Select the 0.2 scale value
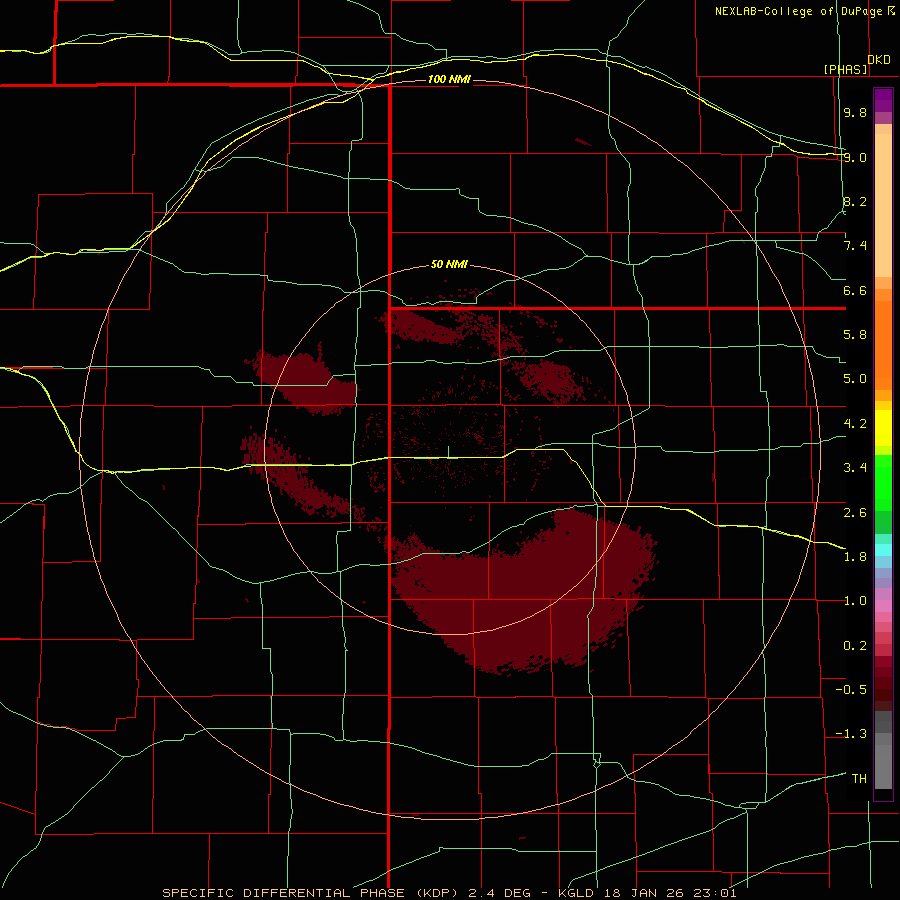Image resolution: width=900 pixels, height=900 pixels. pos(855,646)
